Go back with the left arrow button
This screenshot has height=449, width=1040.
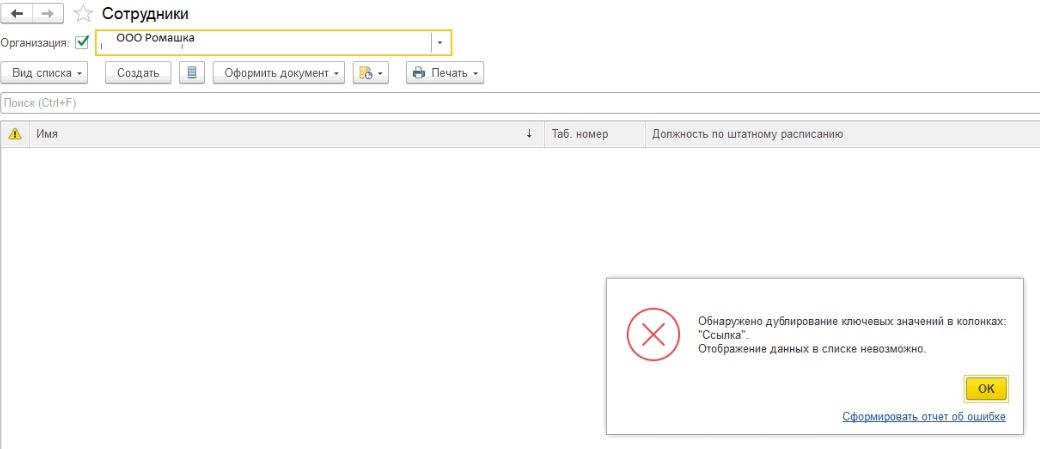17,13
